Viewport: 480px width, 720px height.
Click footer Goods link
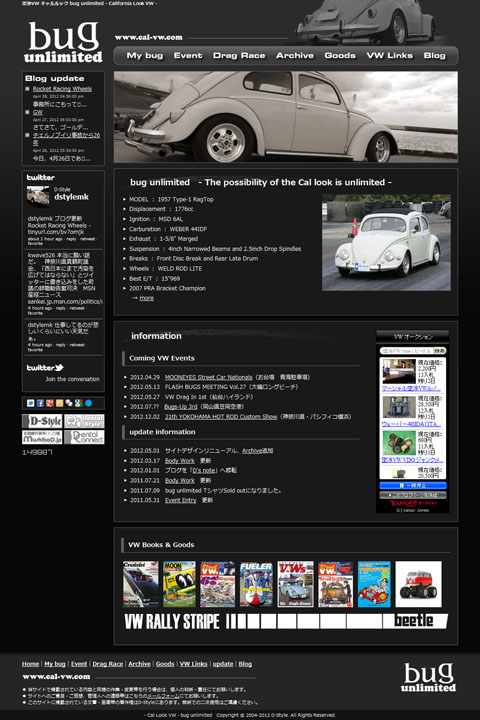coord(165,664)
